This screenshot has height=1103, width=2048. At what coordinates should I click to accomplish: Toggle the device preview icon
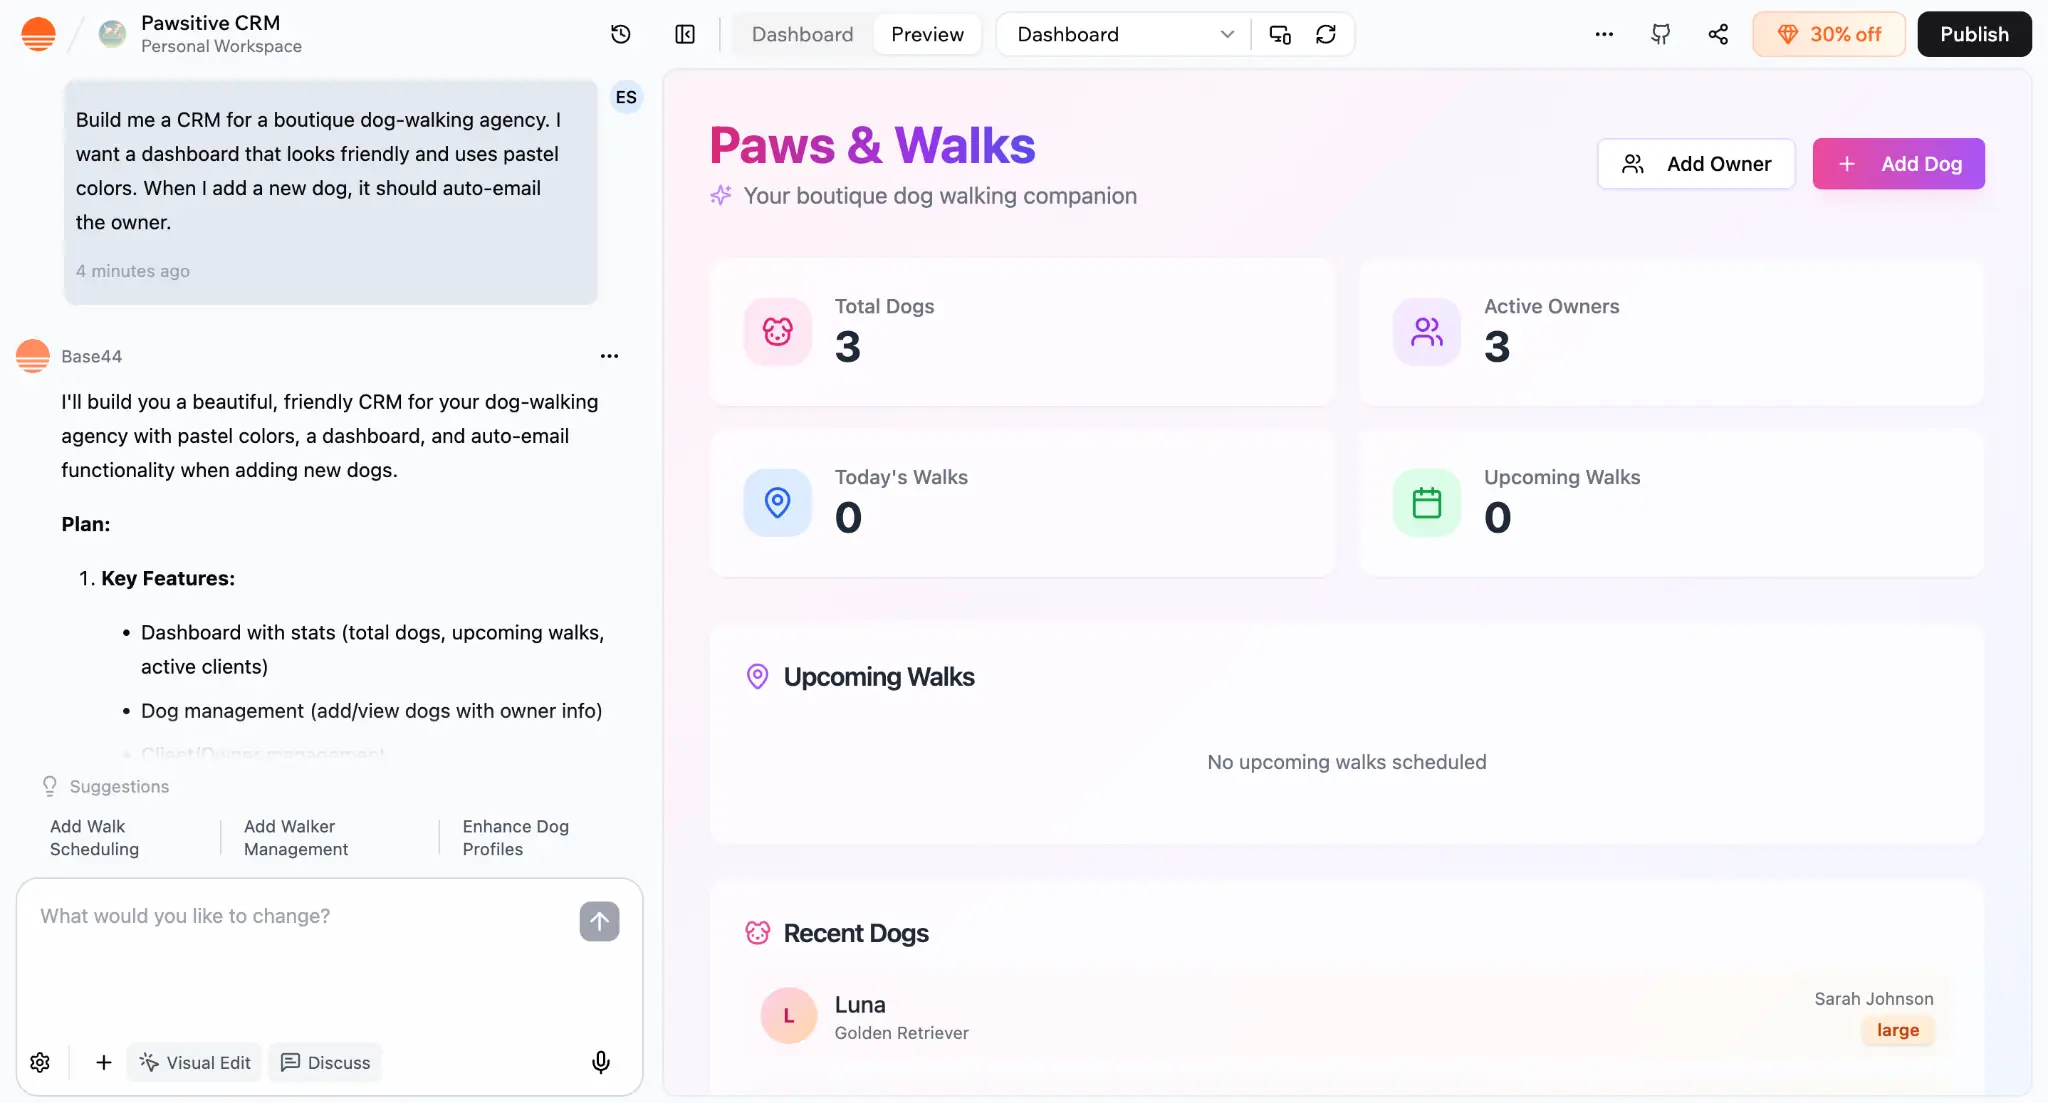point(1279,34)
